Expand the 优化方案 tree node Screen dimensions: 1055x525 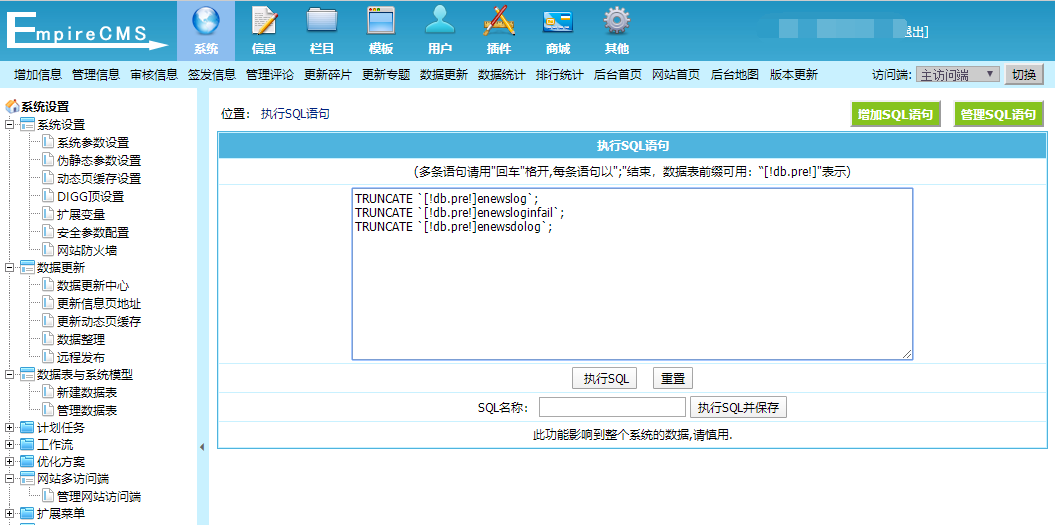[x=9, y=462]
